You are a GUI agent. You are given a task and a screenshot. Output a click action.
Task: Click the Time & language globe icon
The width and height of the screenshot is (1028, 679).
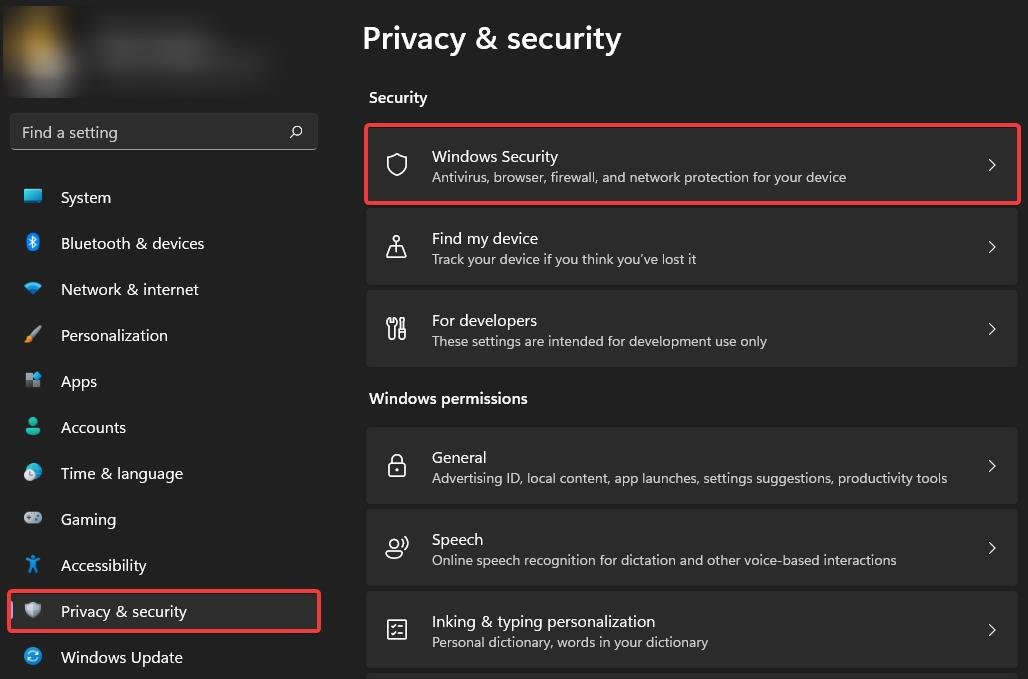(33, 473)
